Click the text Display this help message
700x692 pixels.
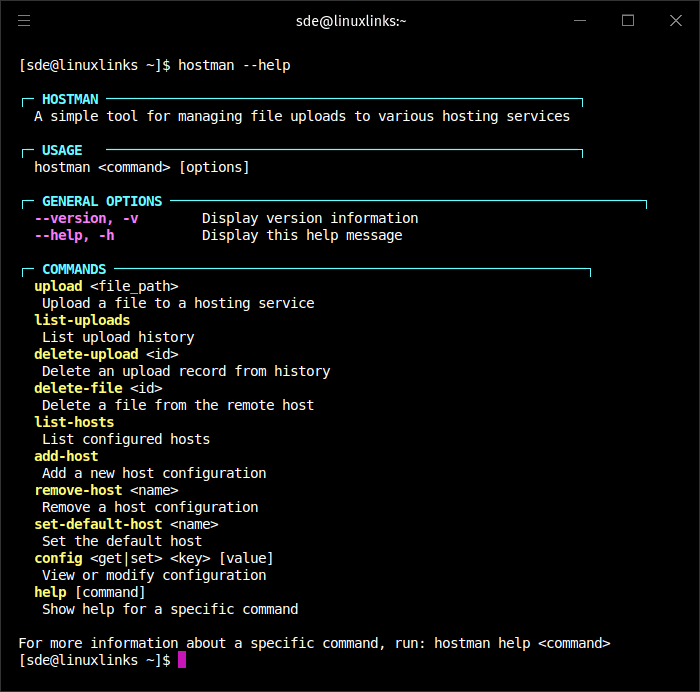click(302, 235)
